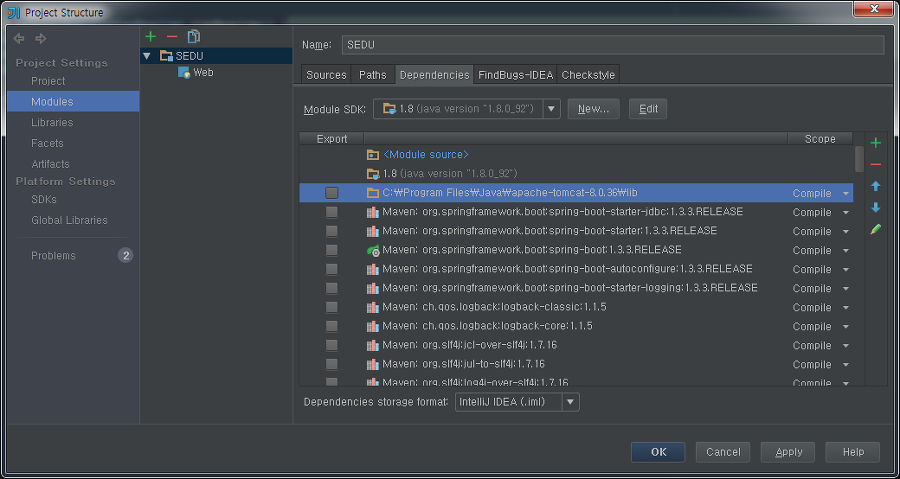This screenshot has width=900, height=479.
Task: Click the spring-boot:1.3.3 green leaf icon
Action: (373, 250)
